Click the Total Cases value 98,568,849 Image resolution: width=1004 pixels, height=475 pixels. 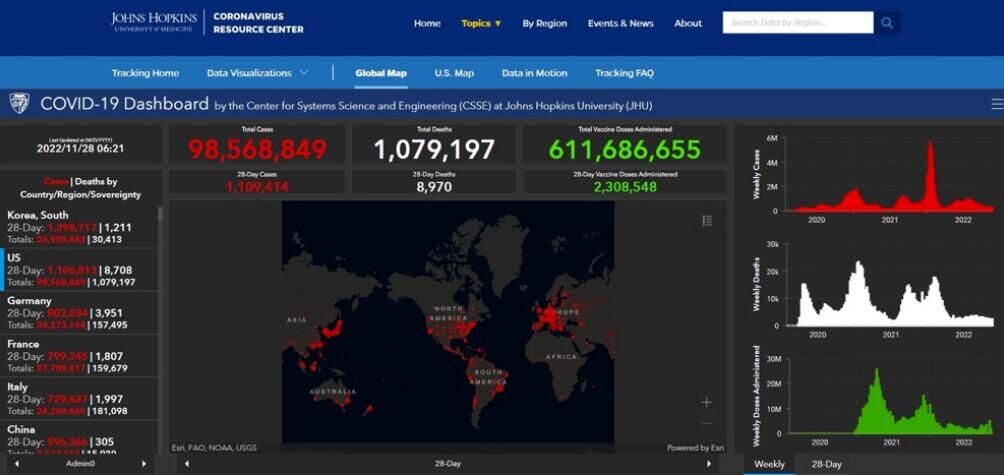pyautogui.click(x=257, y=149)
